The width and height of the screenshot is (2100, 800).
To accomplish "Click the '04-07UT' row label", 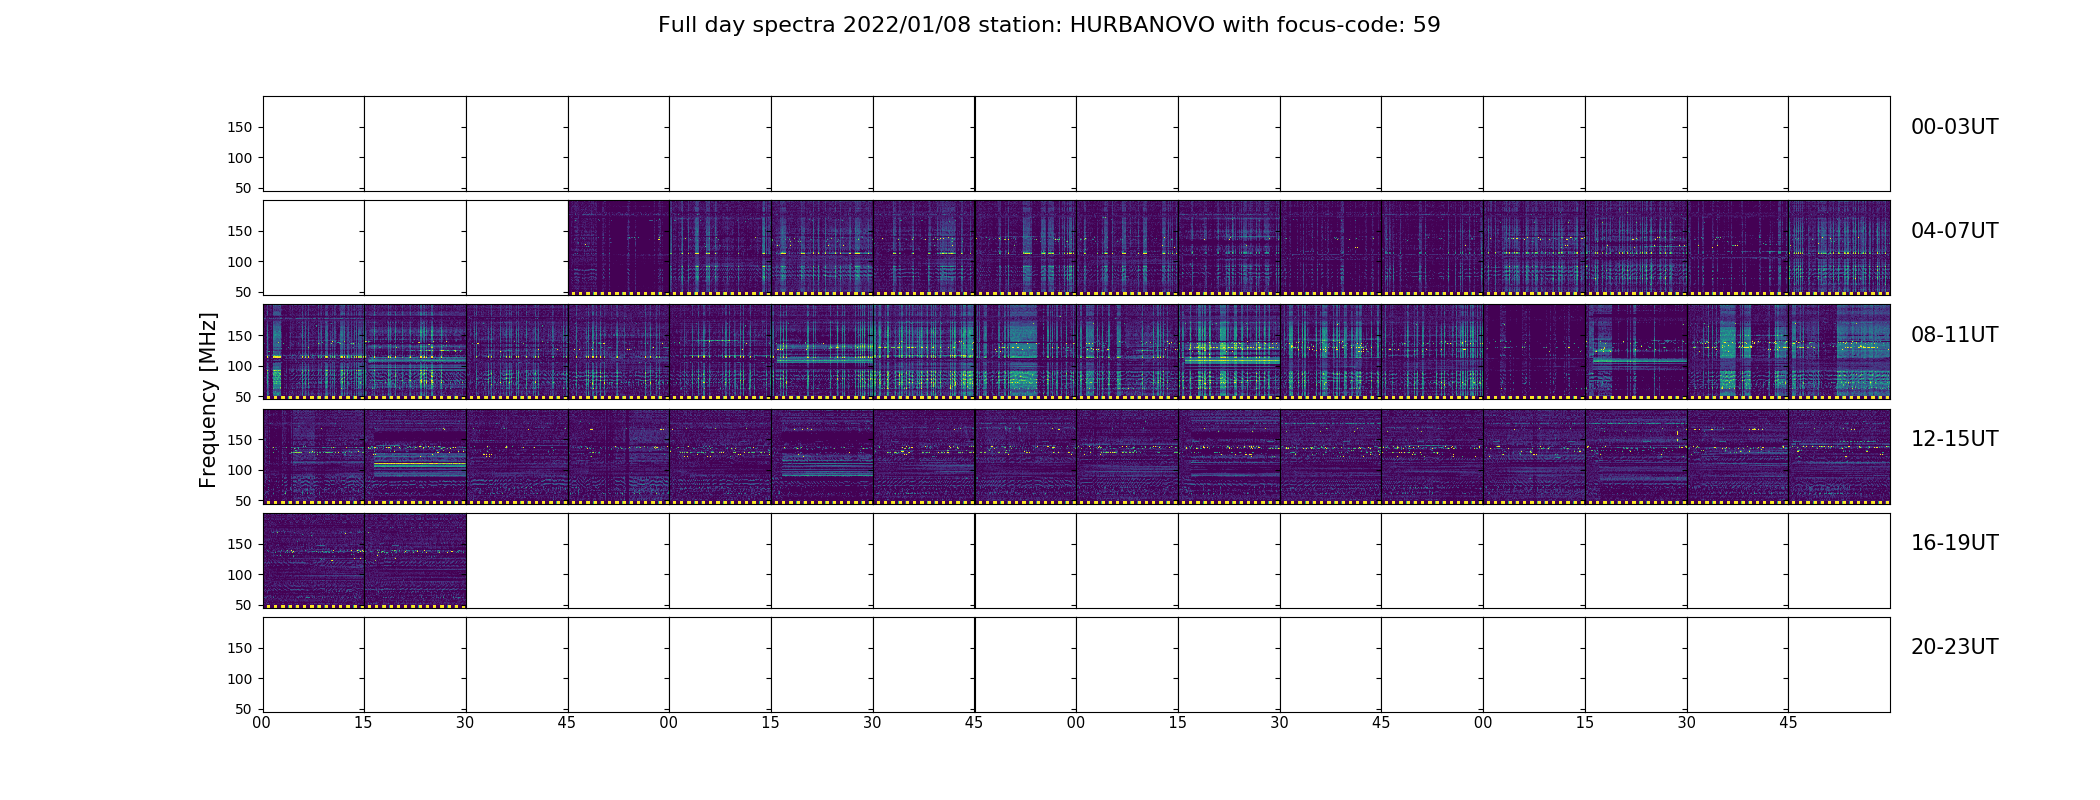I will coord(1954,231).
